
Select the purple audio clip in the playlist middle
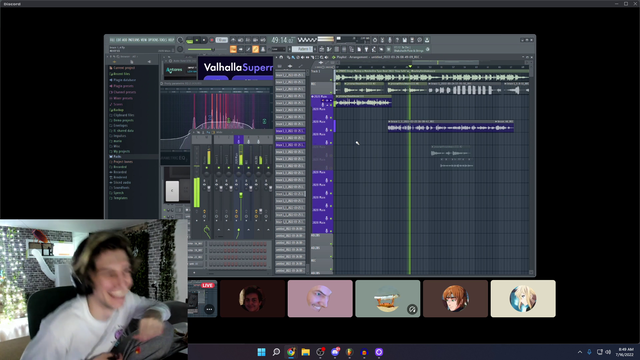pos(450,127)
